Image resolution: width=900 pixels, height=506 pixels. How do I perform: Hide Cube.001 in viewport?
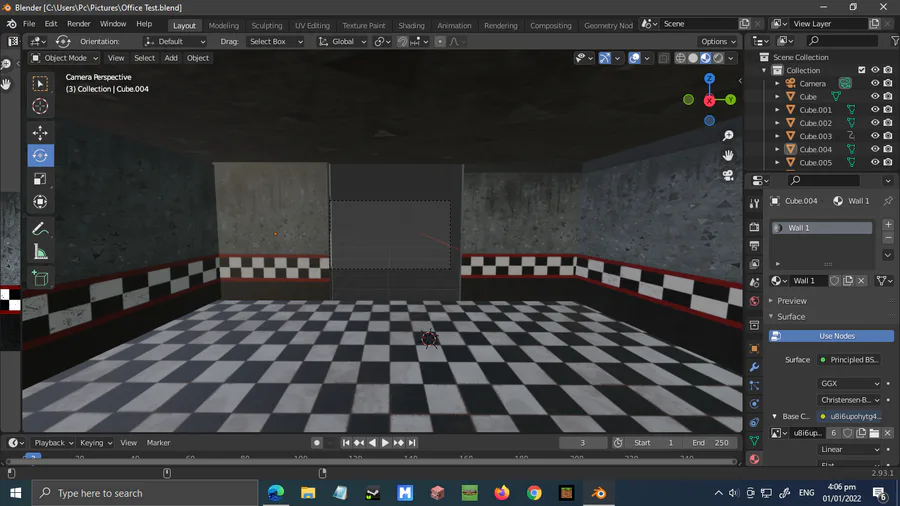(x=875, y=110)
